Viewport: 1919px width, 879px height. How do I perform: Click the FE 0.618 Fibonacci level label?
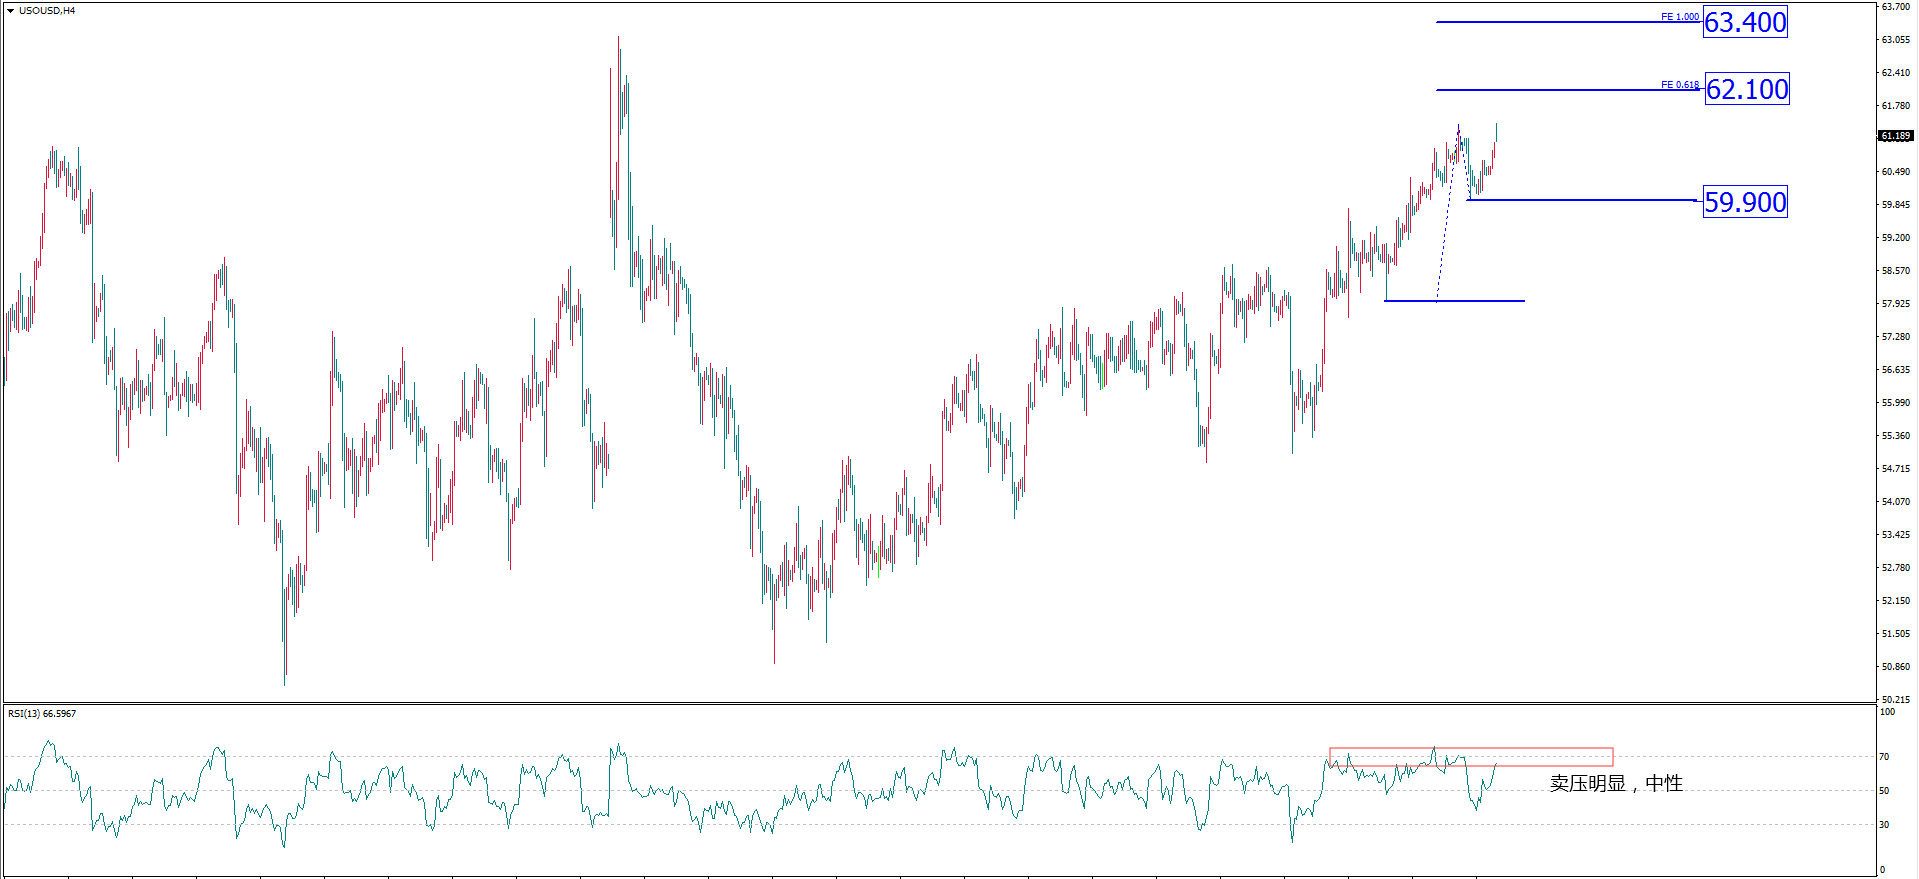[x=1680, y=85]
